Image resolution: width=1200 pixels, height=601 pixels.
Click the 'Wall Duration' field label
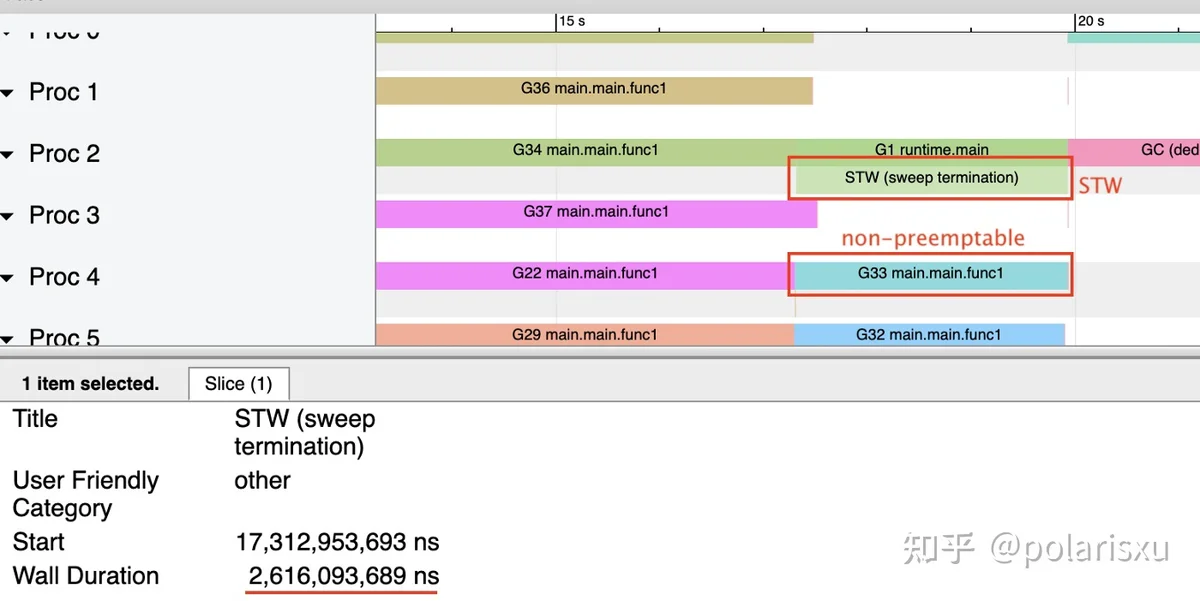pos(86,577)
